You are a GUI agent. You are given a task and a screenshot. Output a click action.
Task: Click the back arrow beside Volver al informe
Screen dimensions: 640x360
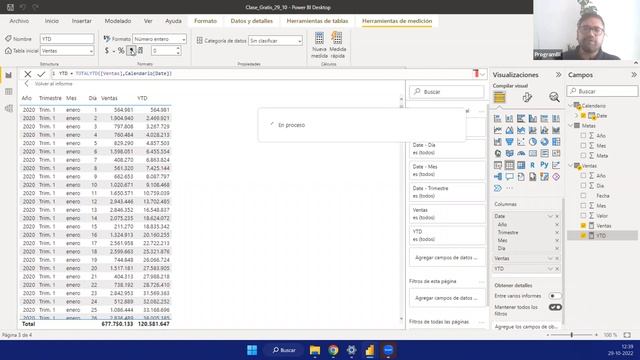tap(27, 84)
